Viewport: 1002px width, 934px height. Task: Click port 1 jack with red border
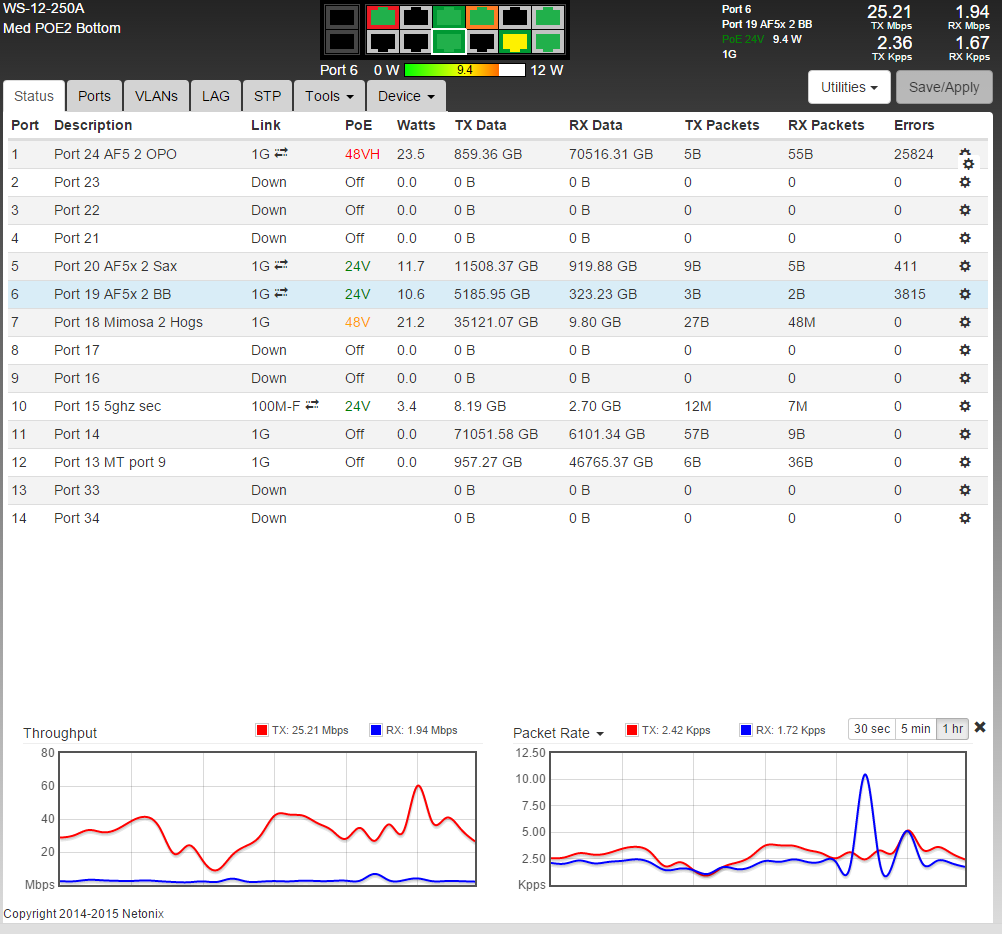click(x=382, y=17)
